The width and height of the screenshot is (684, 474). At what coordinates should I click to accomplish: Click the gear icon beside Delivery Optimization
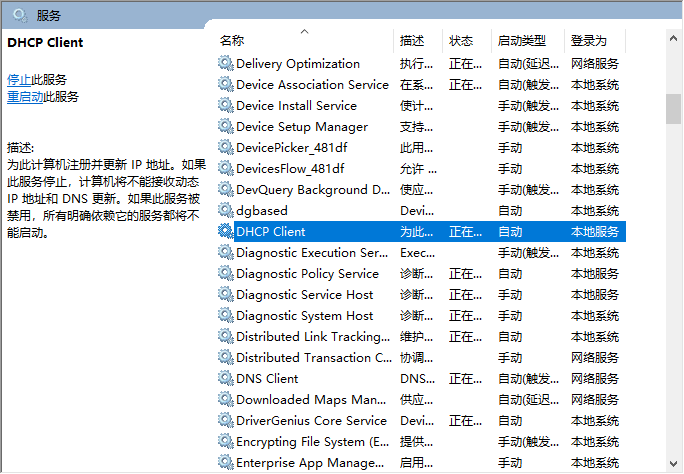click(x=225, y=64)
